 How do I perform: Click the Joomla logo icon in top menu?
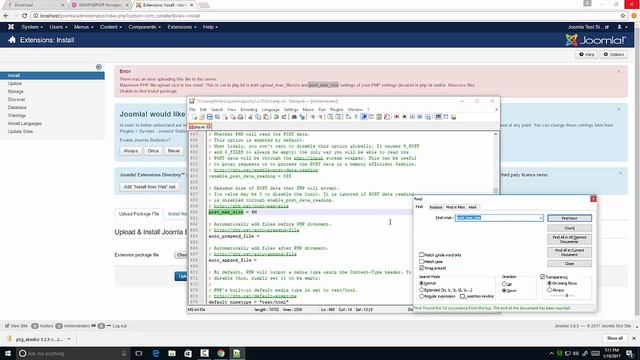click(11, 27)
